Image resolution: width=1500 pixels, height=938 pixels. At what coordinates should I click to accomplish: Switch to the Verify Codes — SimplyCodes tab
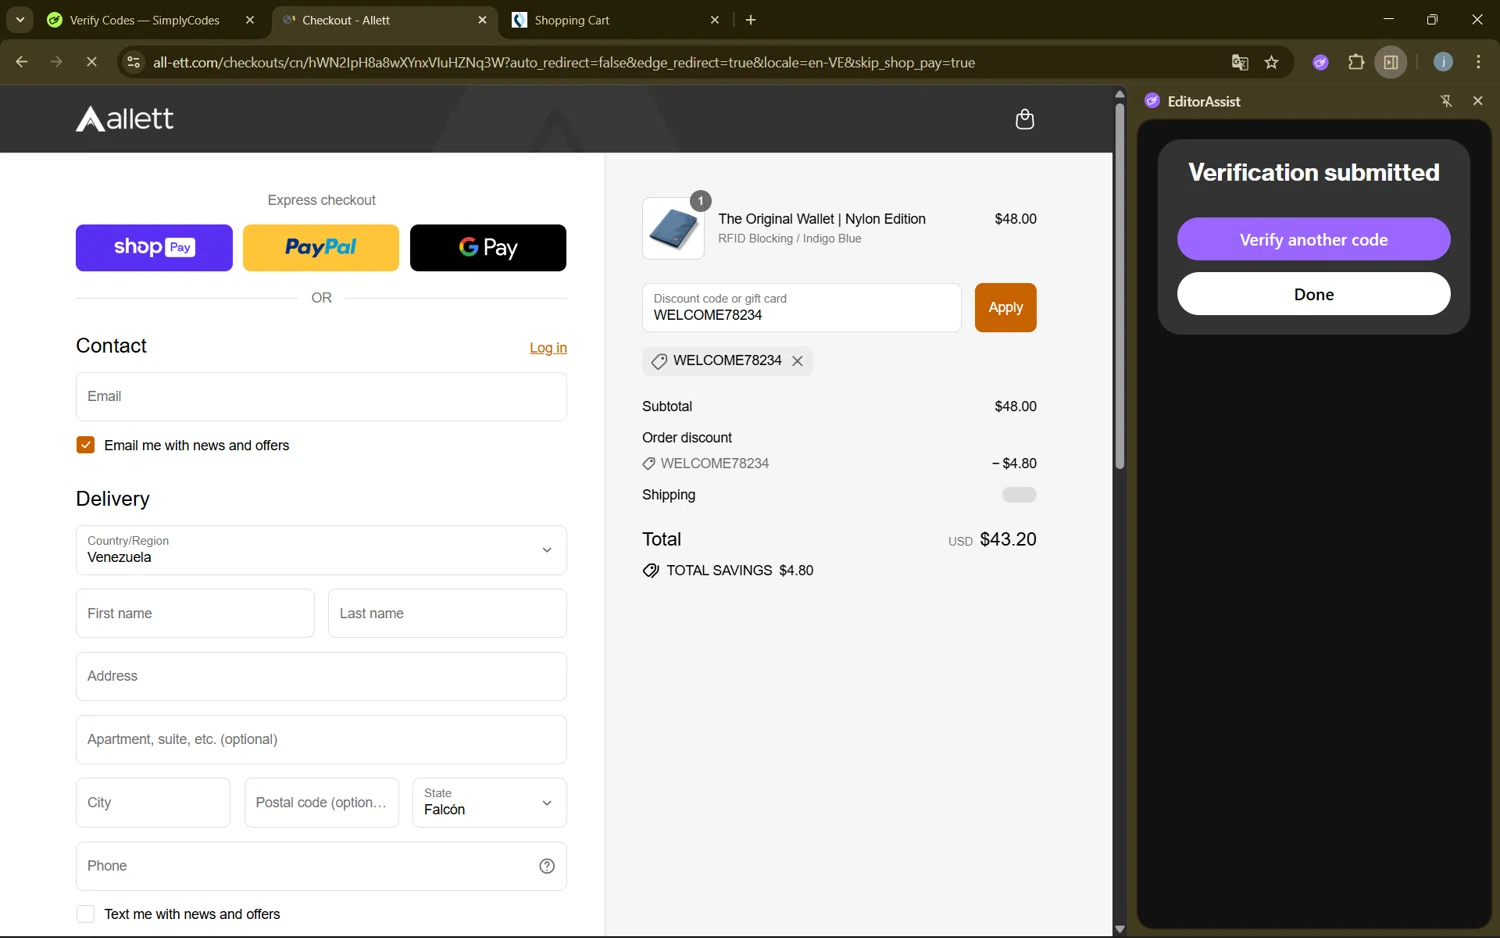click(x=145, y=20)
